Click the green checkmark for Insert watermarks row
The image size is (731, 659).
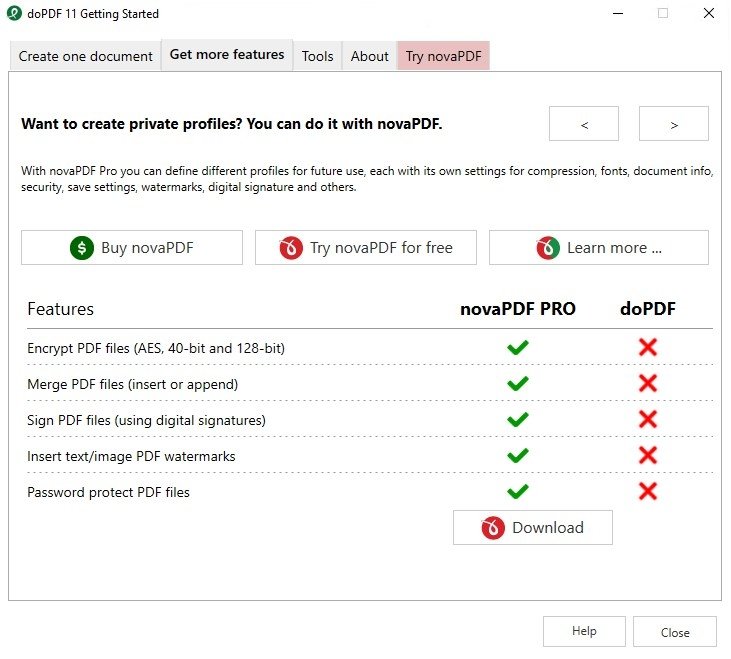(517, 455)
